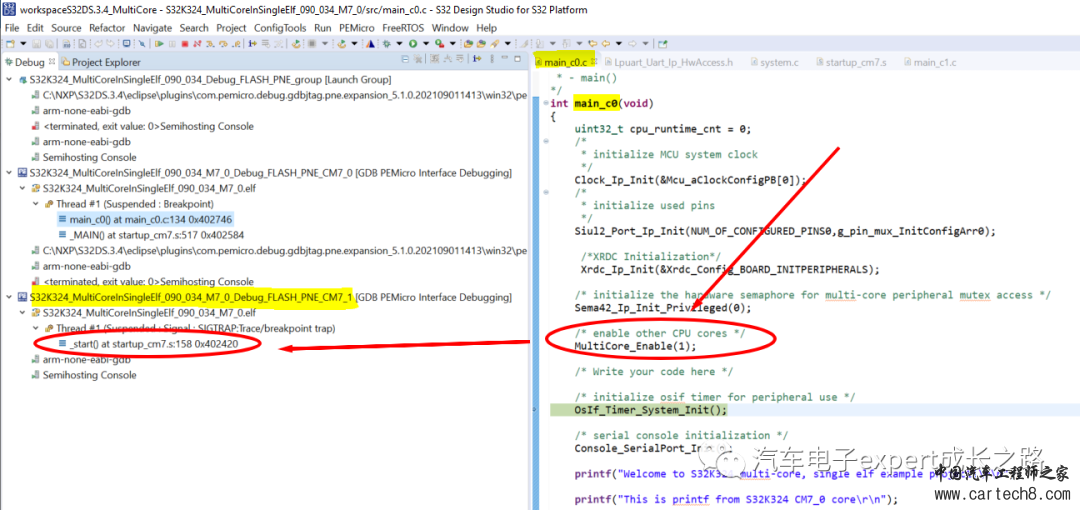
Task: Open the PEMicro menu
Action: pos(357,28)
